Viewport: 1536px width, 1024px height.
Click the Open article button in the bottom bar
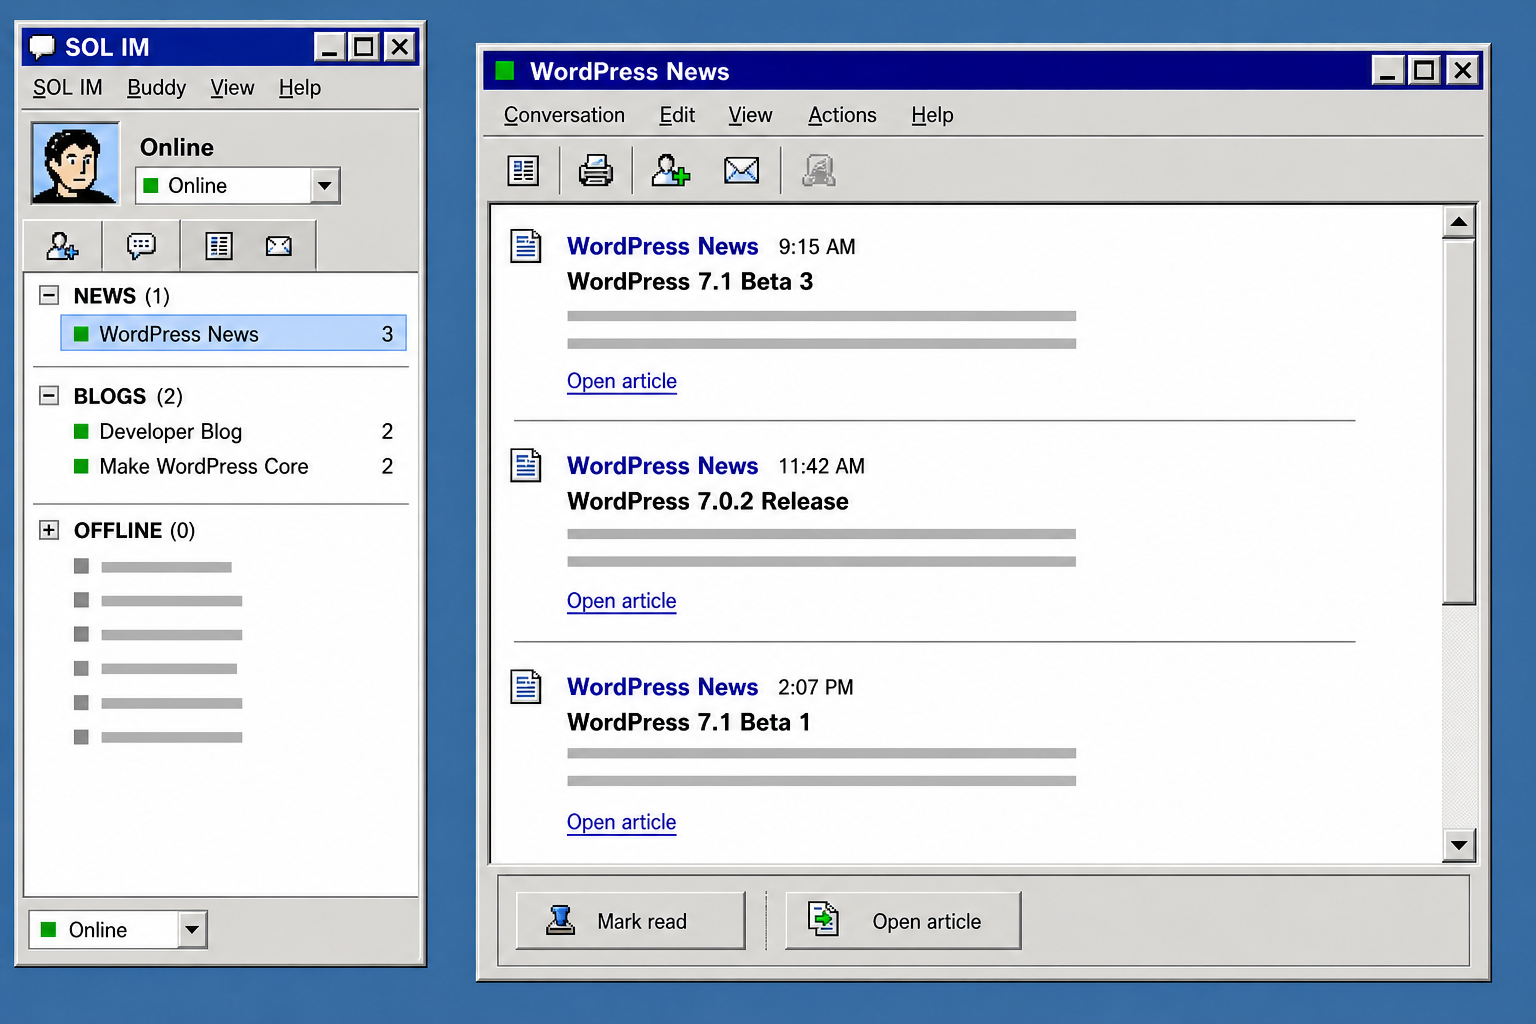point(903,921)
